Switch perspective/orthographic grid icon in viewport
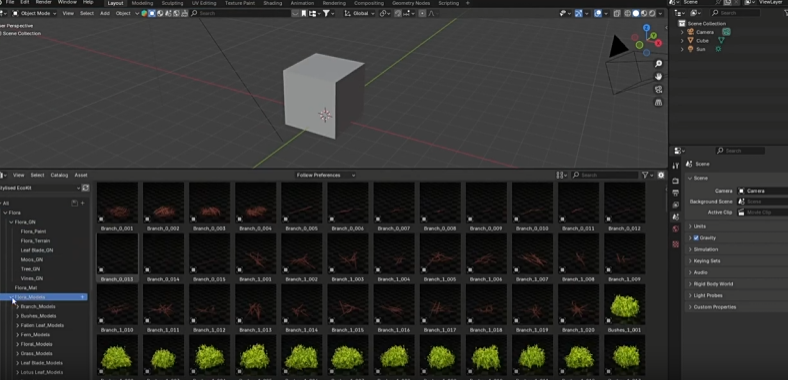This screenshot has height=380, width=788. pyautogui.click(x=658, y=103)
